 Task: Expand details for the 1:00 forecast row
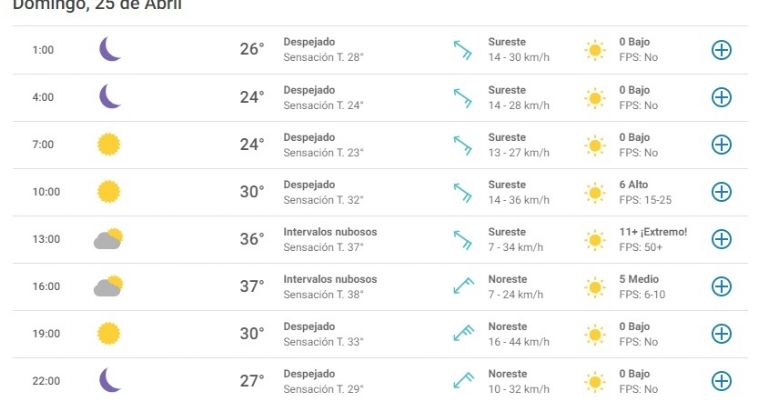click(x=721, y=50)
